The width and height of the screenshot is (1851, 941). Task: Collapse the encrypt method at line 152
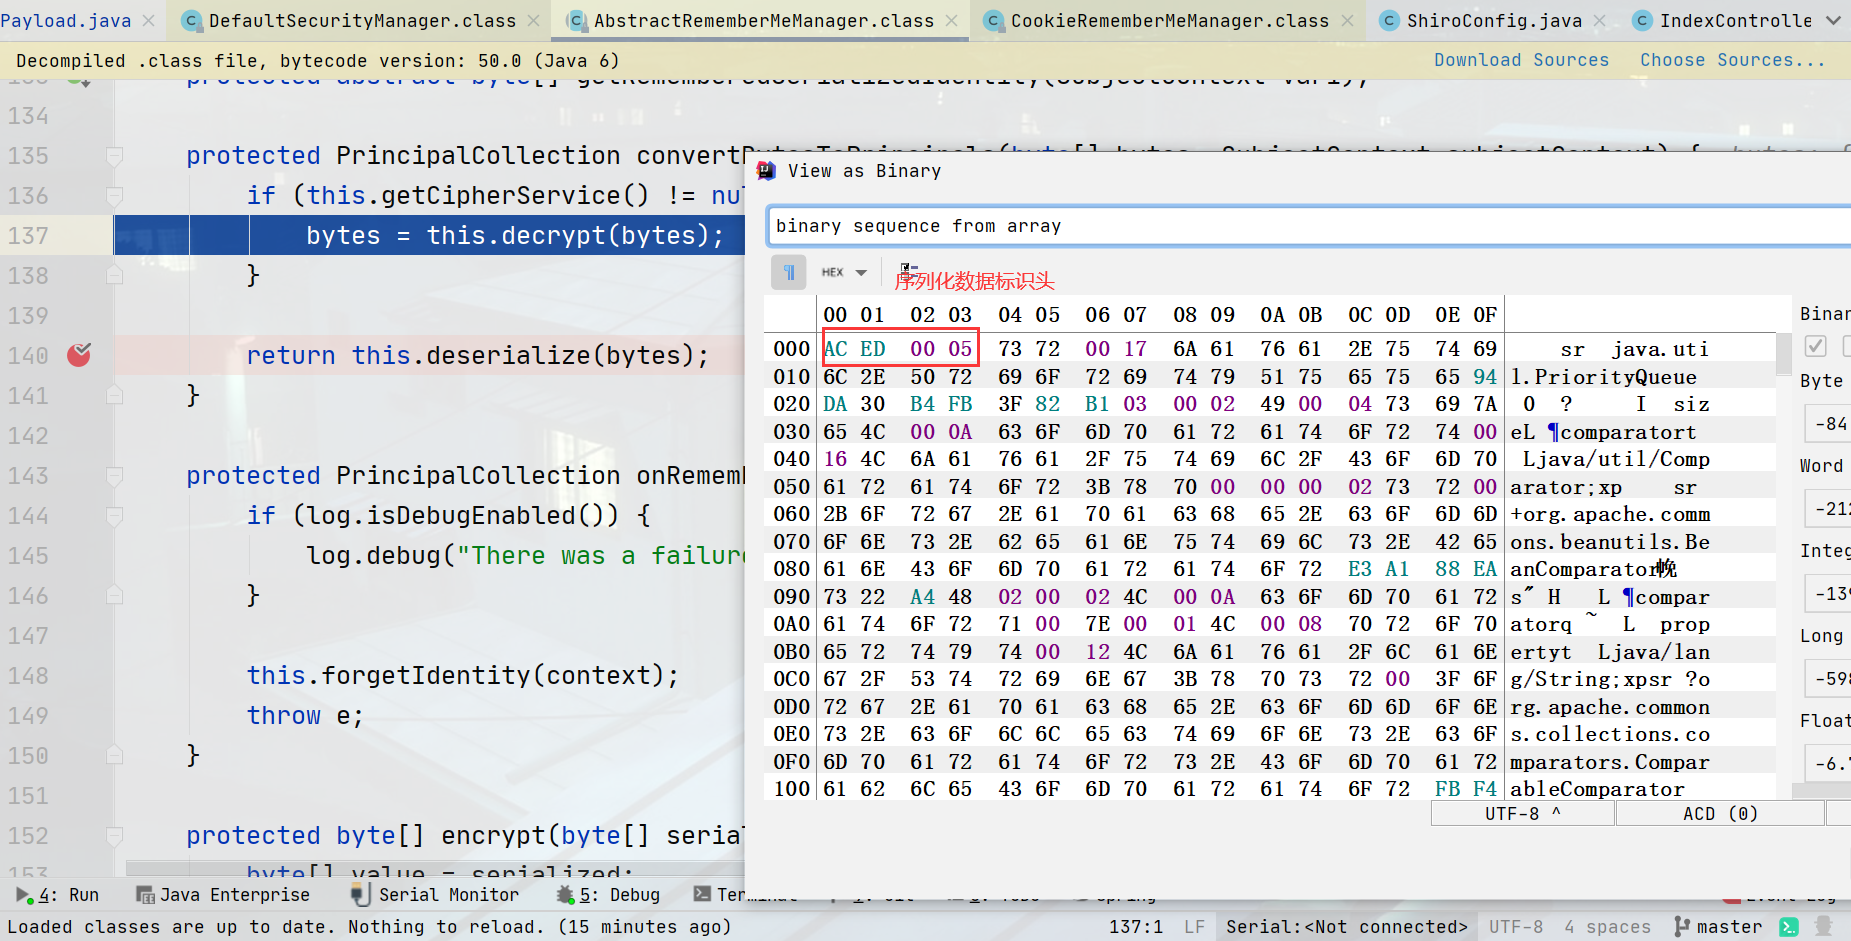point(114,836)
